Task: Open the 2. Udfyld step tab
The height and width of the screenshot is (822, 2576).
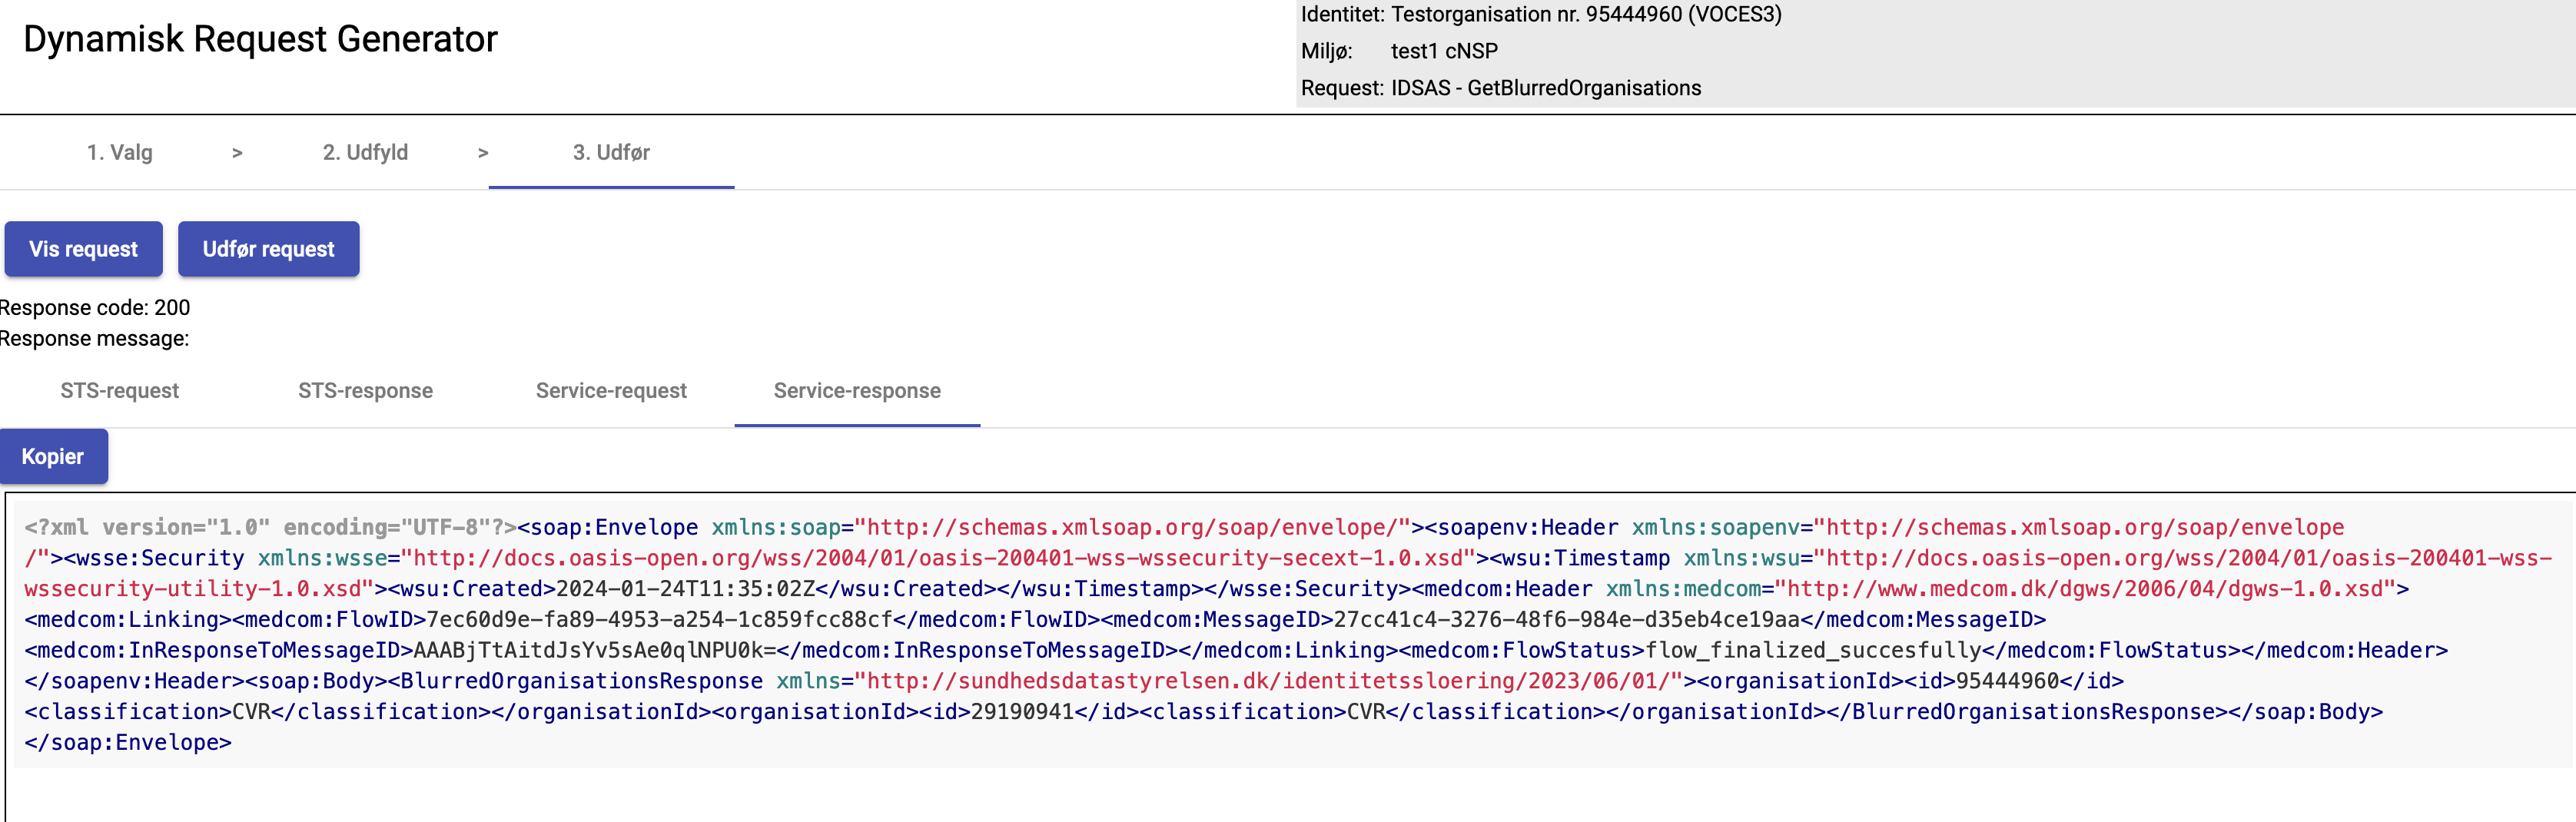Action: 365,152
